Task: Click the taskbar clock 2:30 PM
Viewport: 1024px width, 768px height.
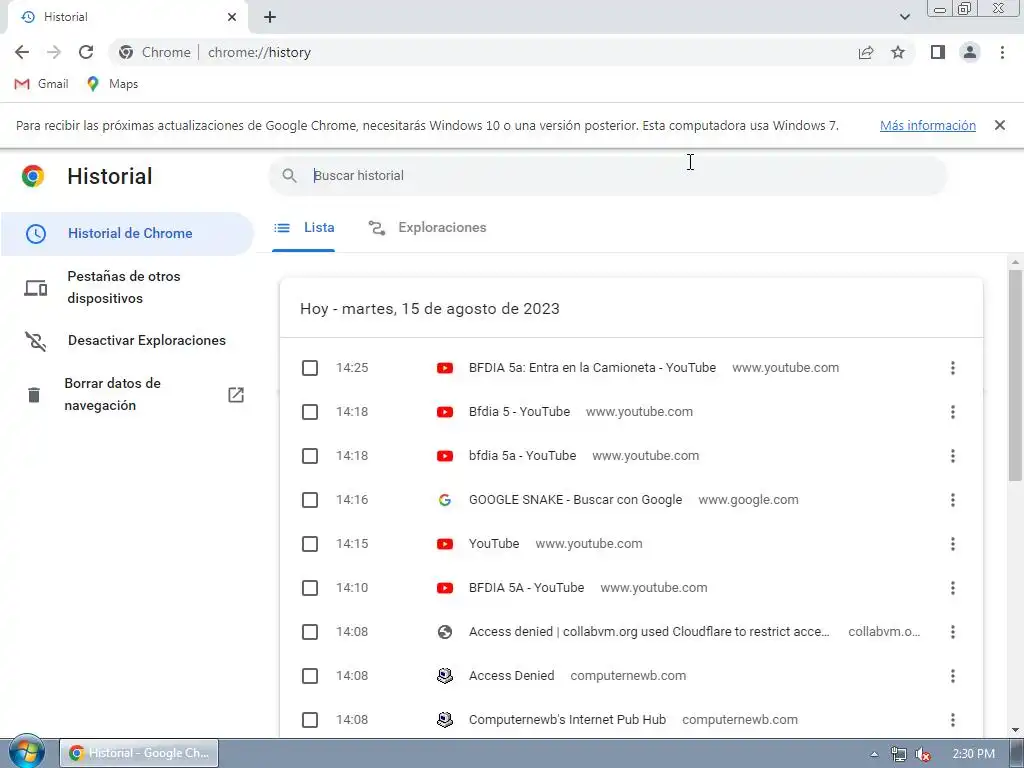Action: pos(973,754)
